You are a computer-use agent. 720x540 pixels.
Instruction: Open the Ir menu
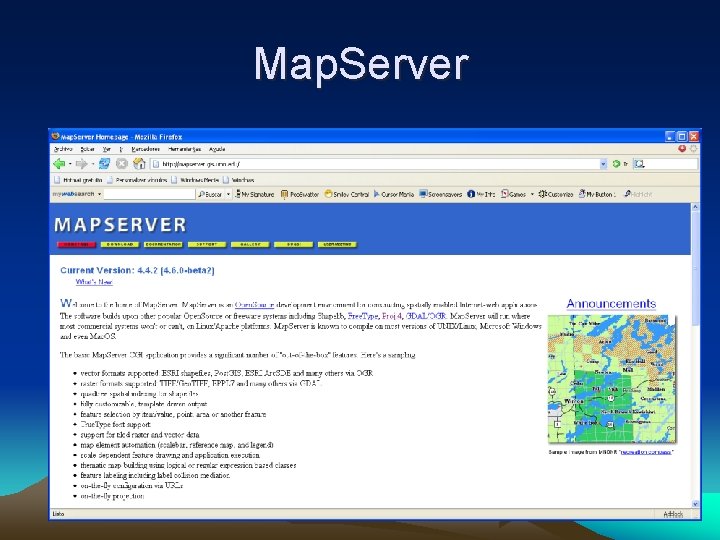(x=121, y=149)
